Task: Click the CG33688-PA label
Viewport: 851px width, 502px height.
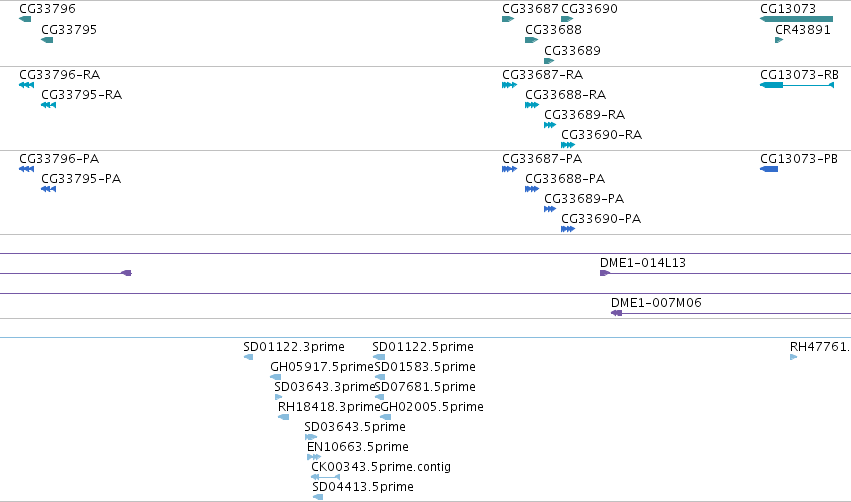Action: tap(565, 179)
